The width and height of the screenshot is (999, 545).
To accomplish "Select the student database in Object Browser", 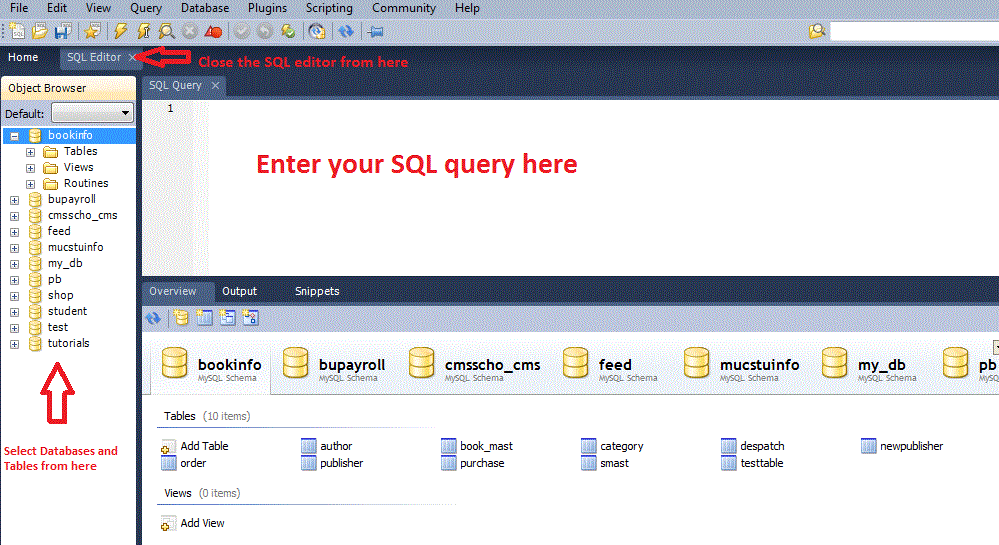I will coord(67,312).
